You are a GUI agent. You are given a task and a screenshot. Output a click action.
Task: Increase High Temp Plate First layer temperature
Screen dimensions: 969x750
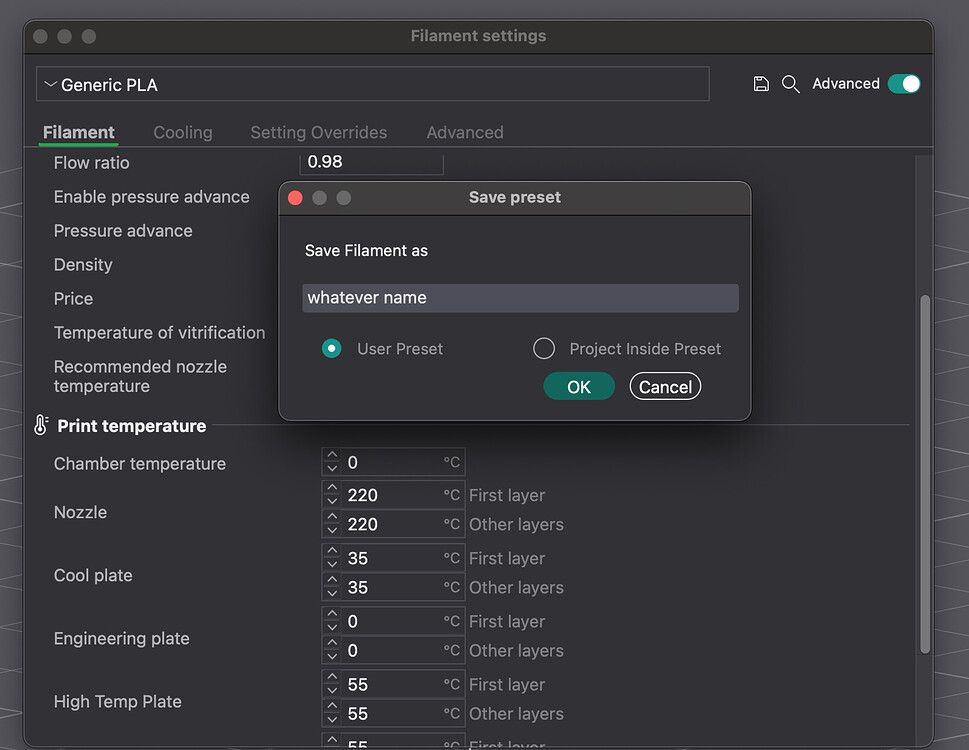[x=332, y=676]
